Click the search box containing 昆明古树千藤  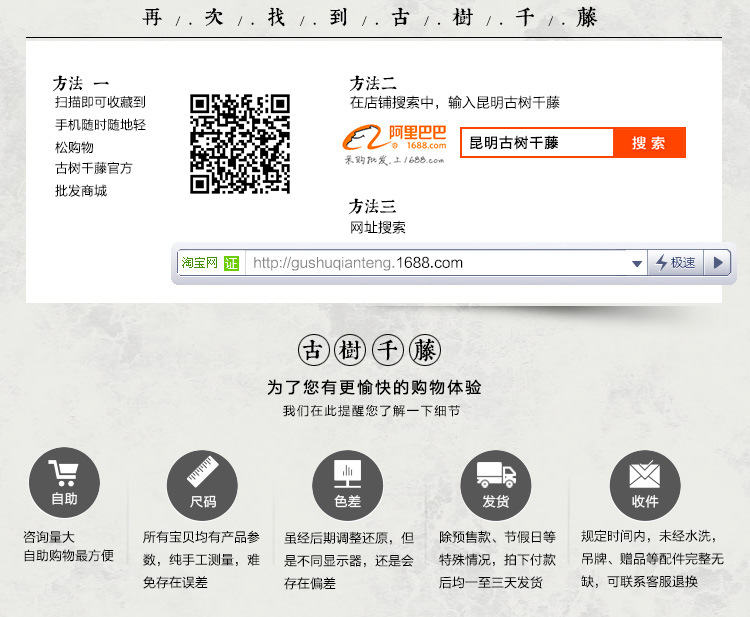(x=537, y=143)
